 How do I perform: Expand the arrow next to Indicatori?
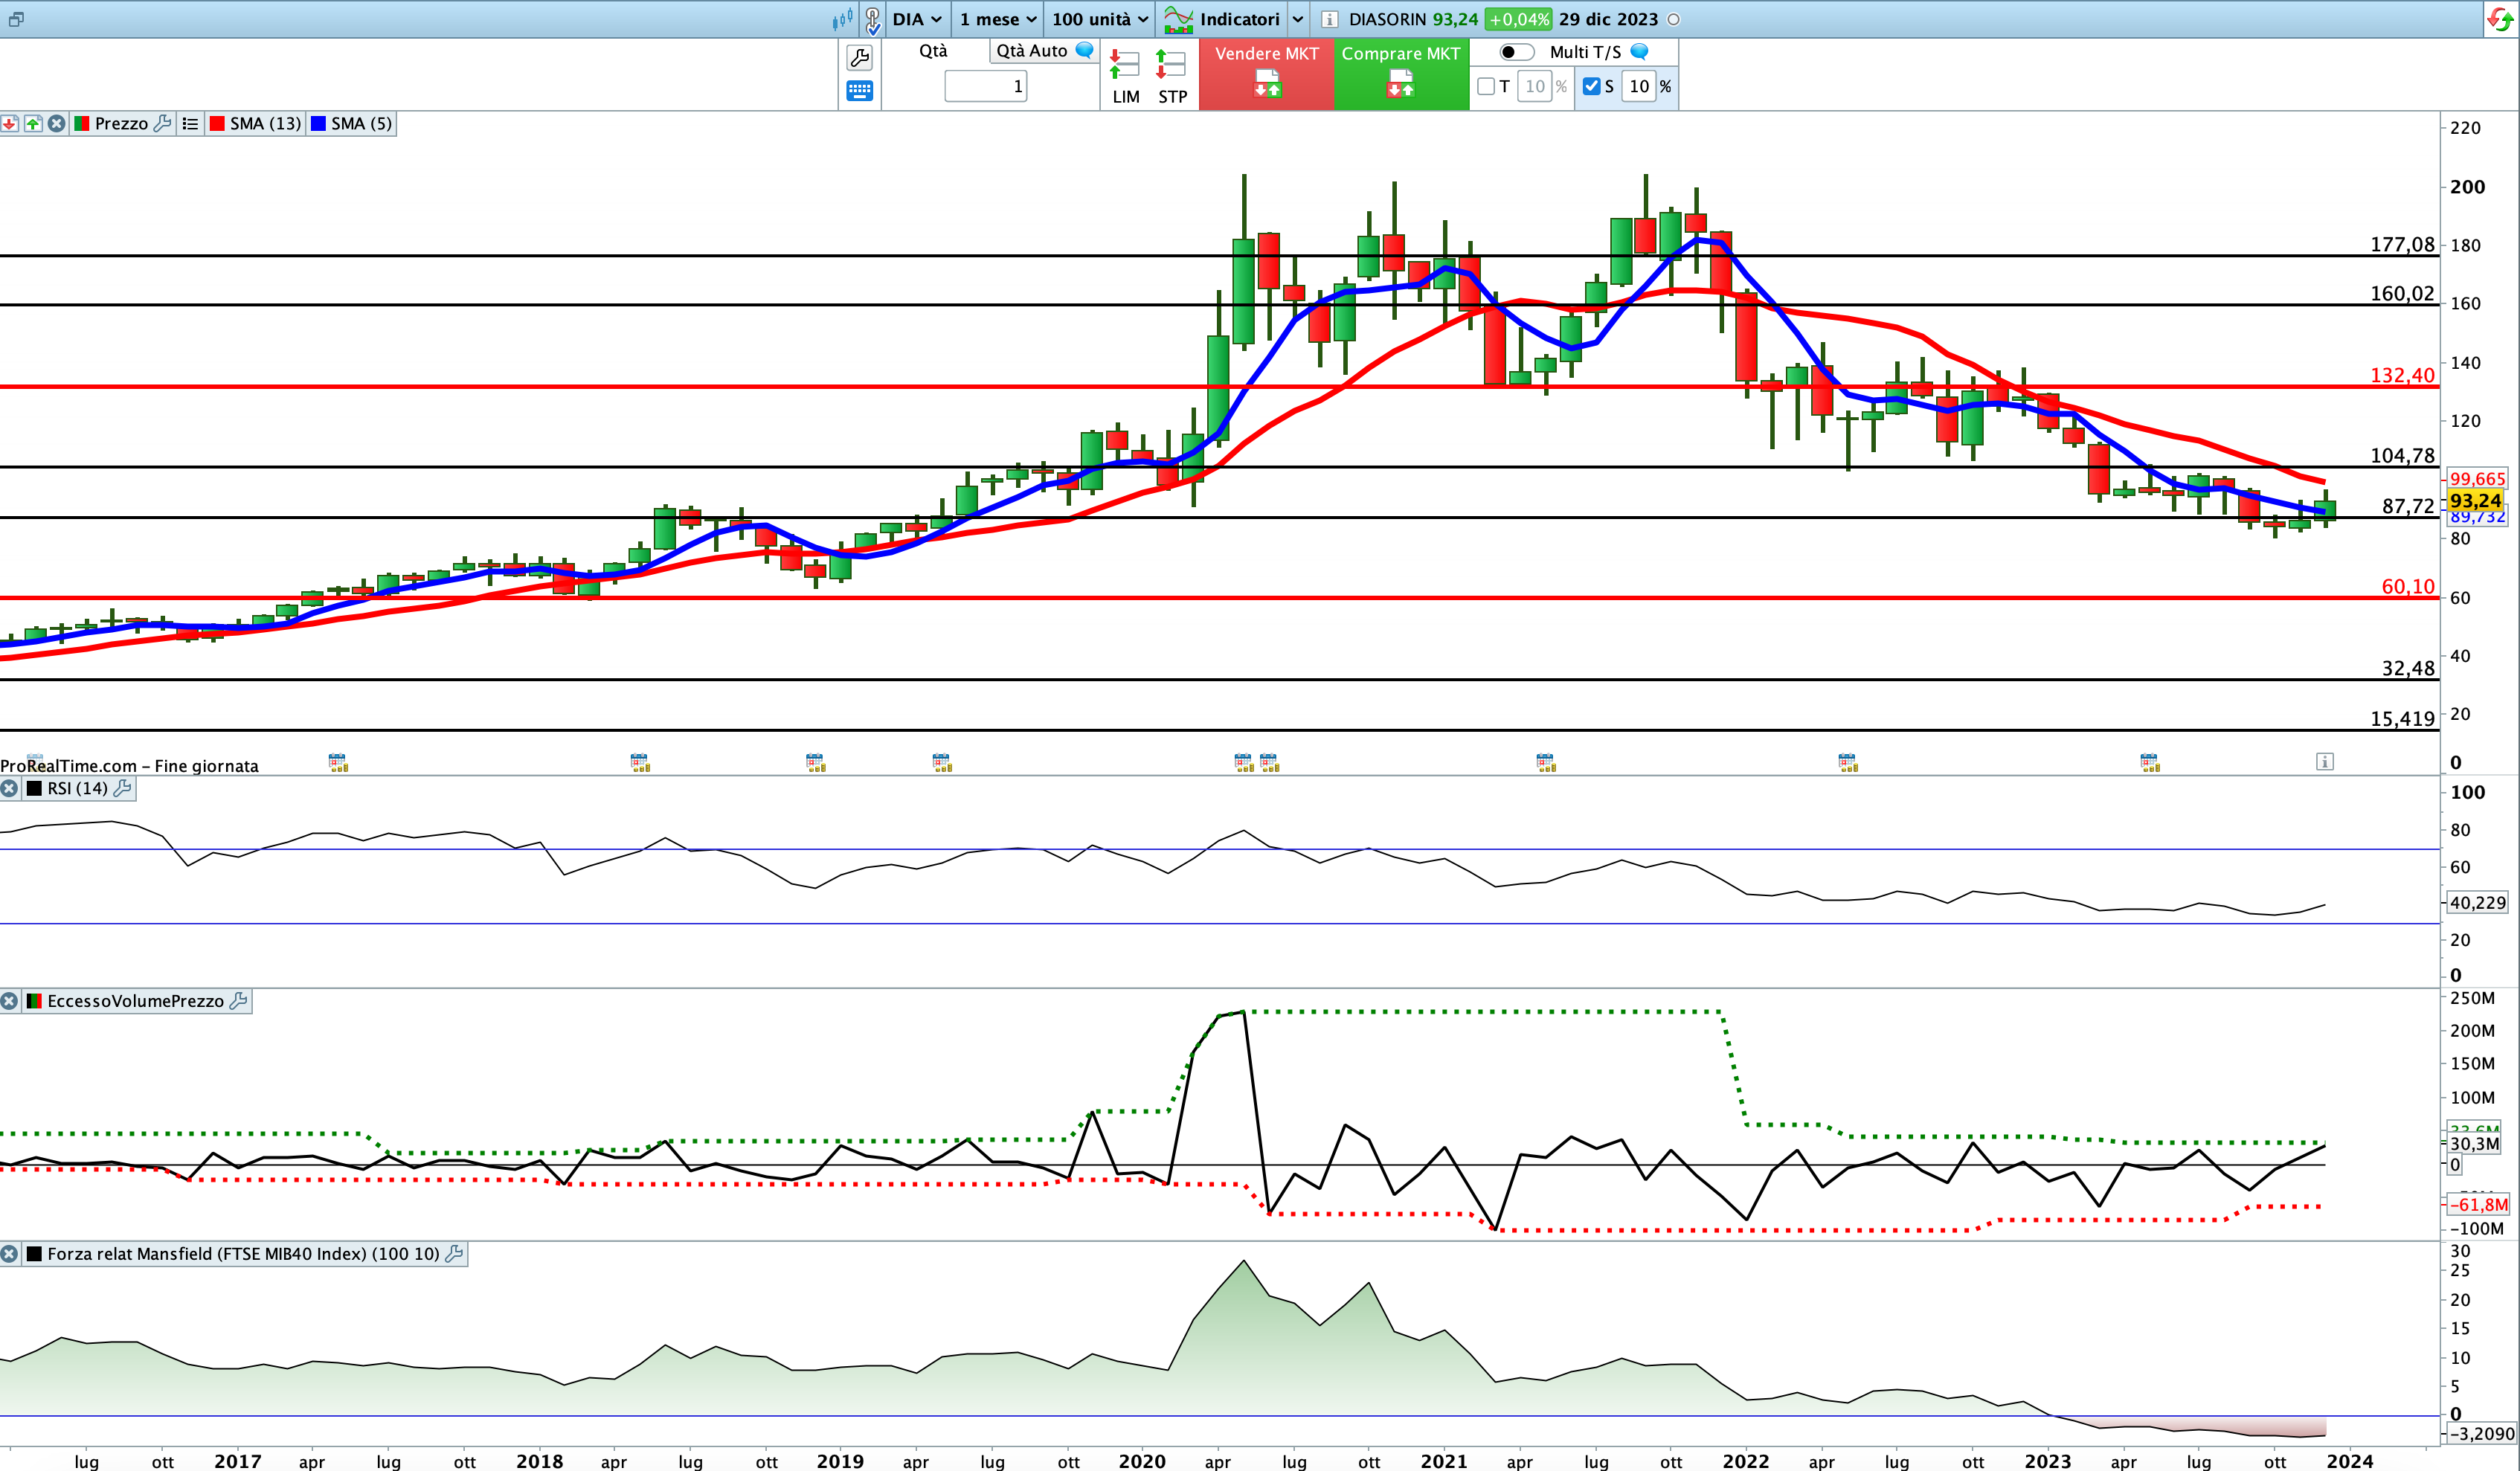(x=1297, y=19)
